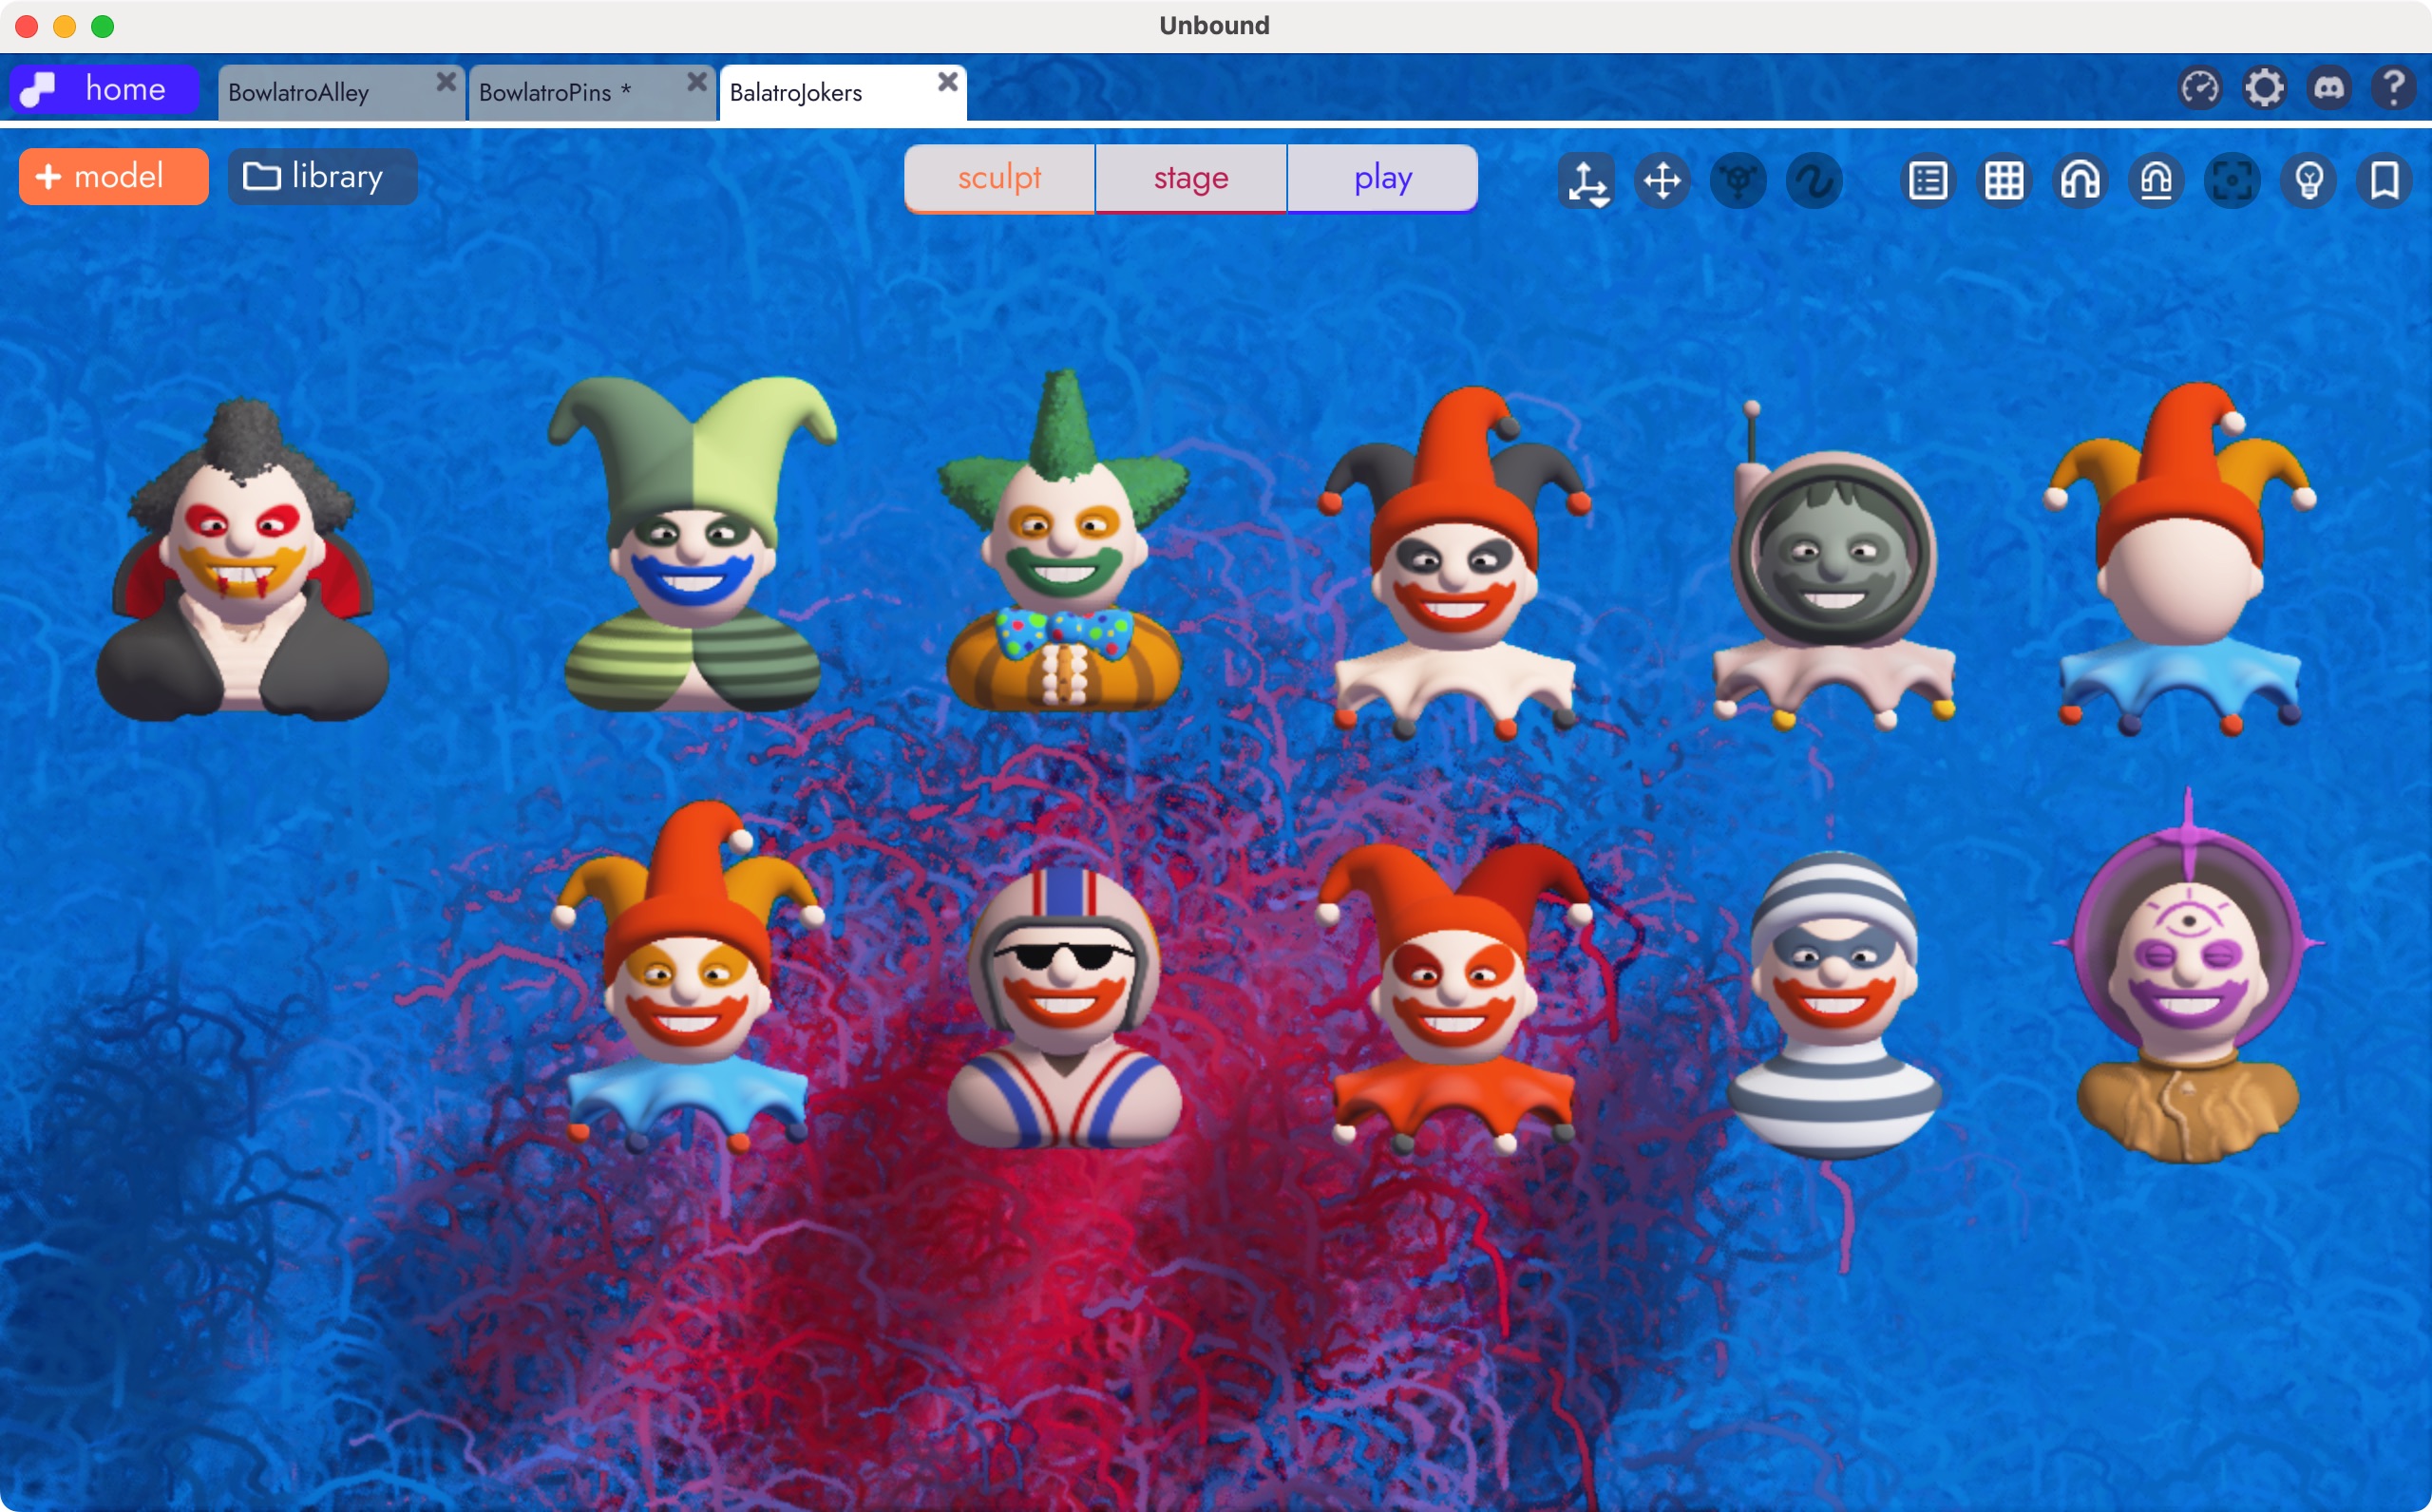Open the transform gizmo axes dropdown
Viewport: 2432px width, 1512px height.
1587,182
